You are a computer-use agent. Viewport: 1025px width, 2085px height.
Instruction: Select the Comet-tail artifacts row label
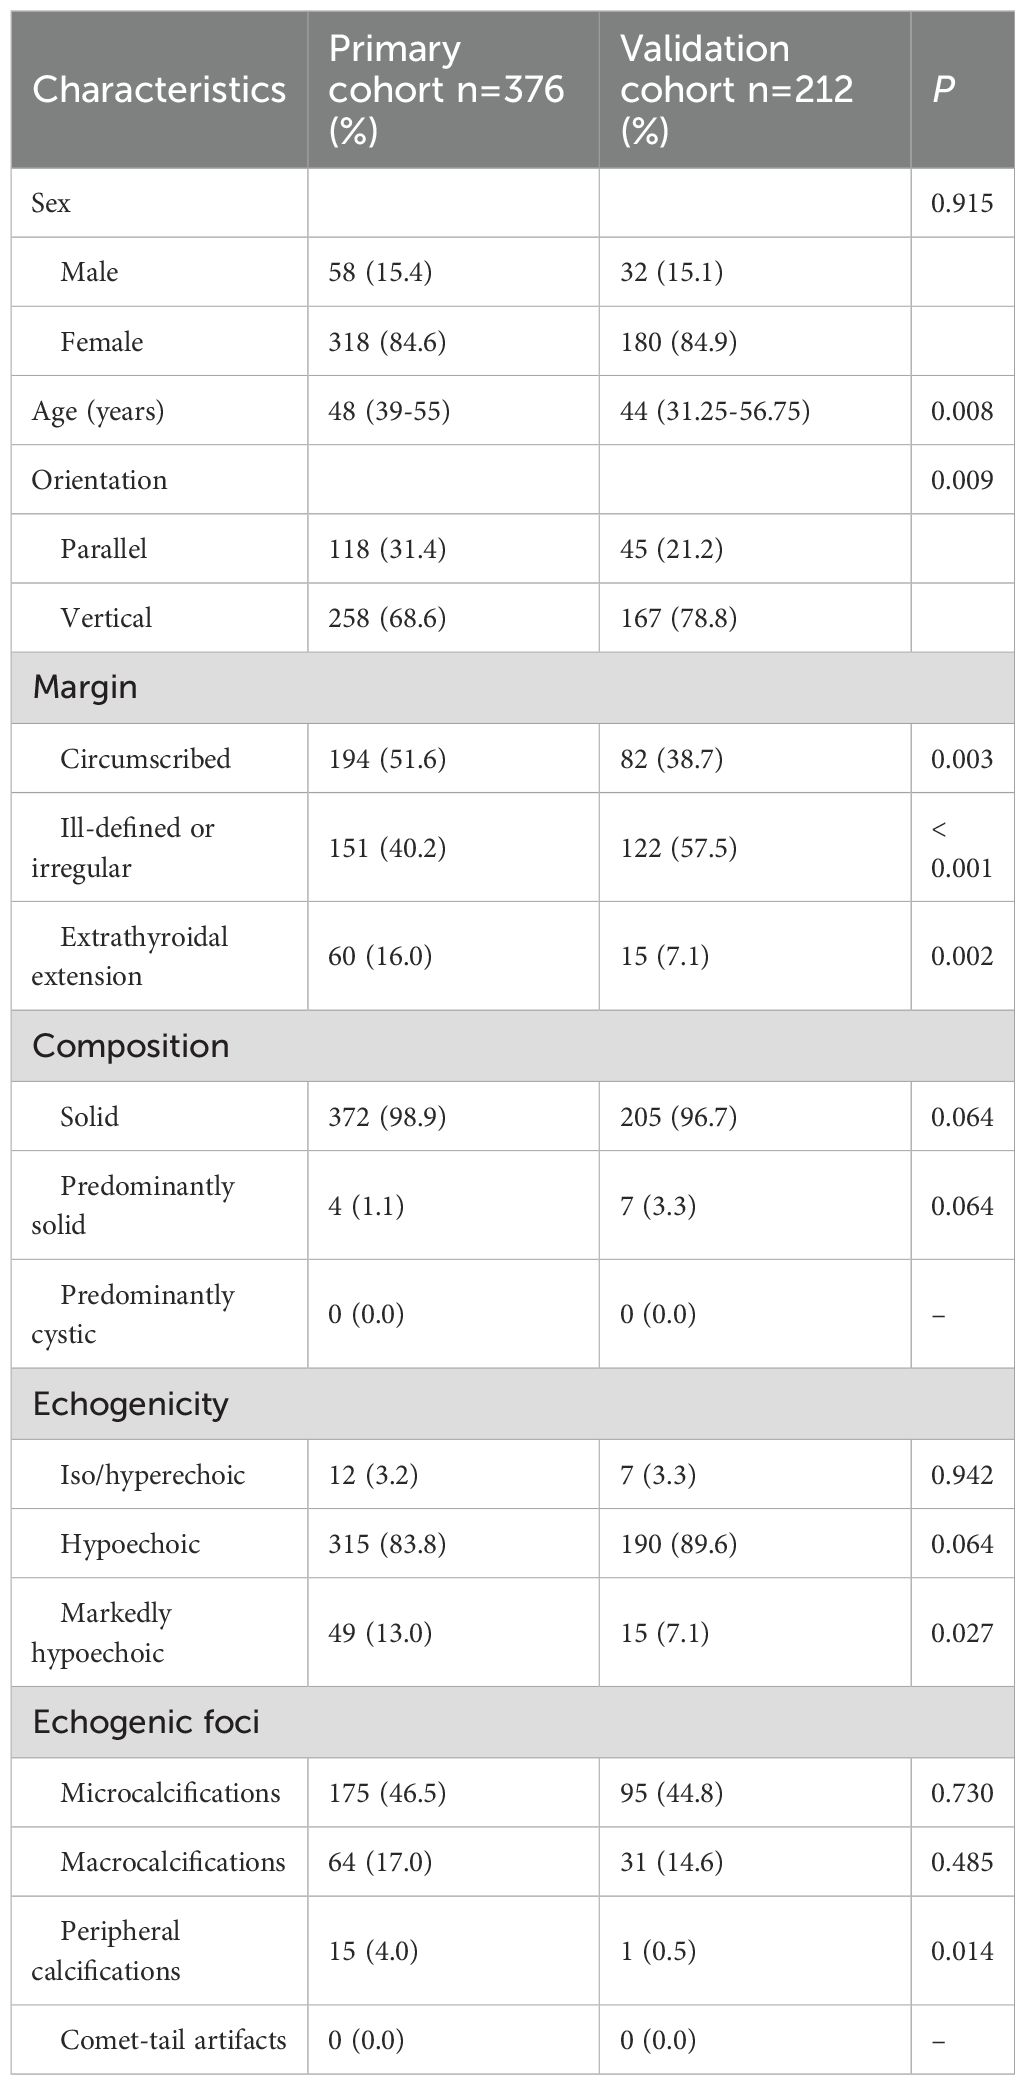(173, 2039)
